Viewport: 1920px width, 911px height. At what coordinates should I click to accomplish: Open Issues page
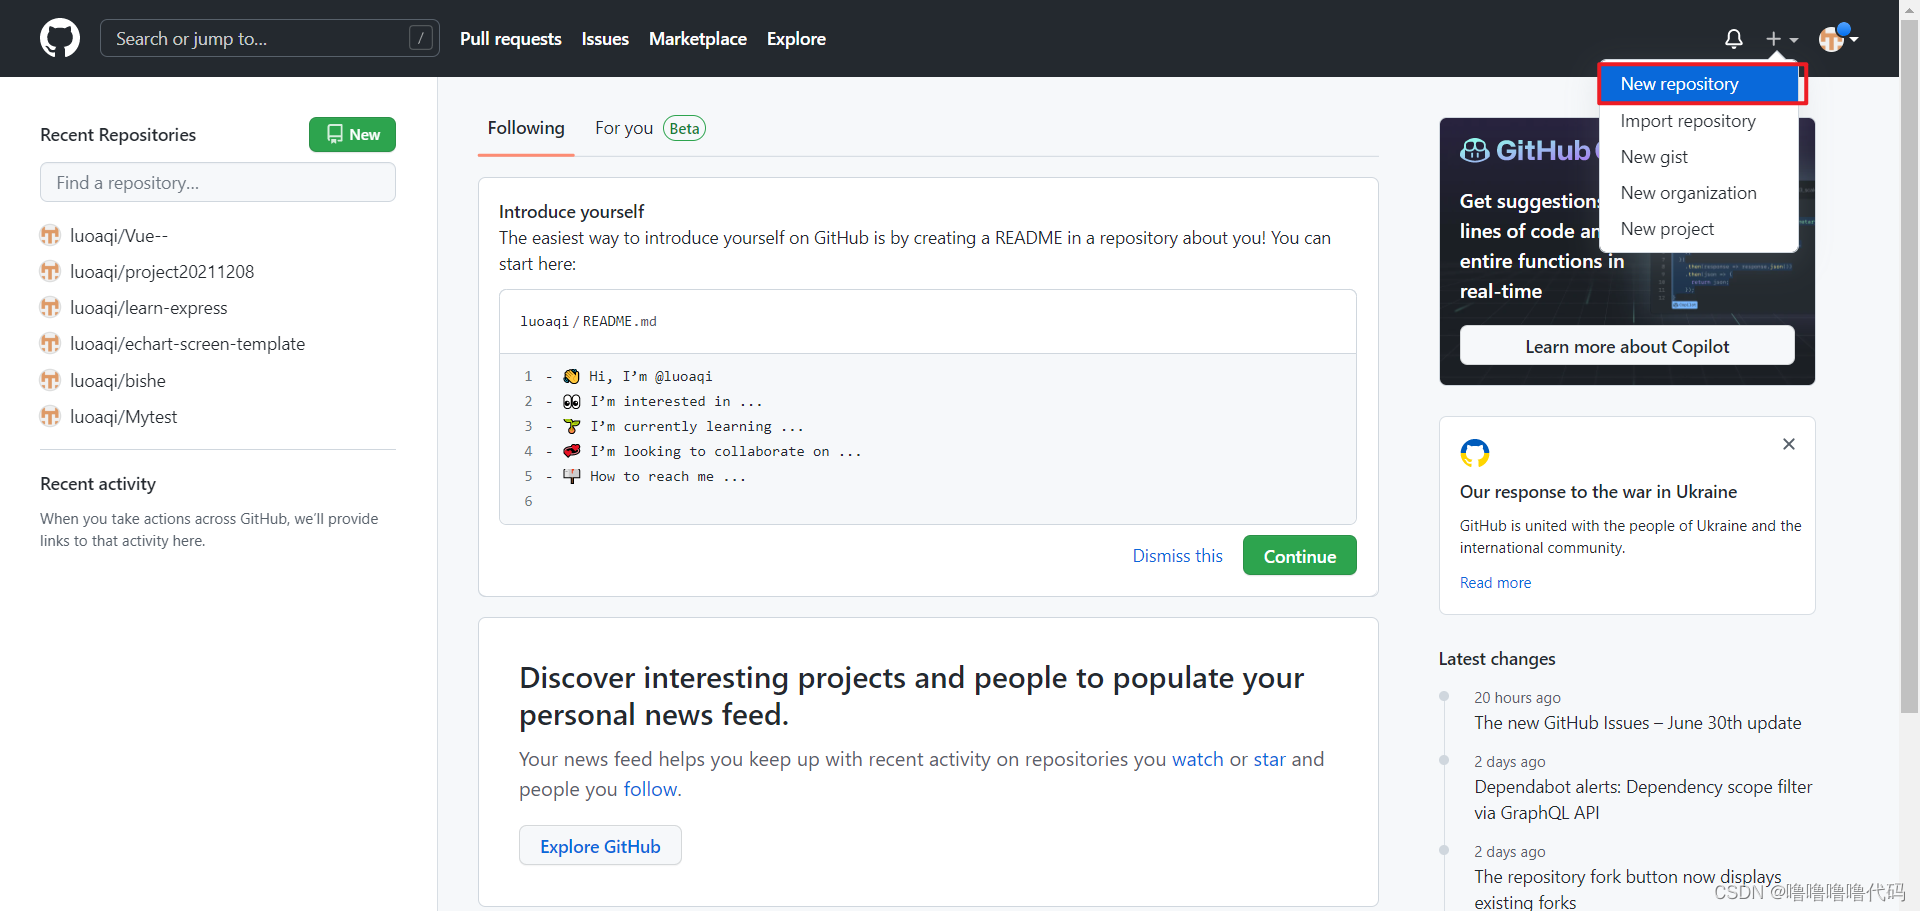click(605, 39)
